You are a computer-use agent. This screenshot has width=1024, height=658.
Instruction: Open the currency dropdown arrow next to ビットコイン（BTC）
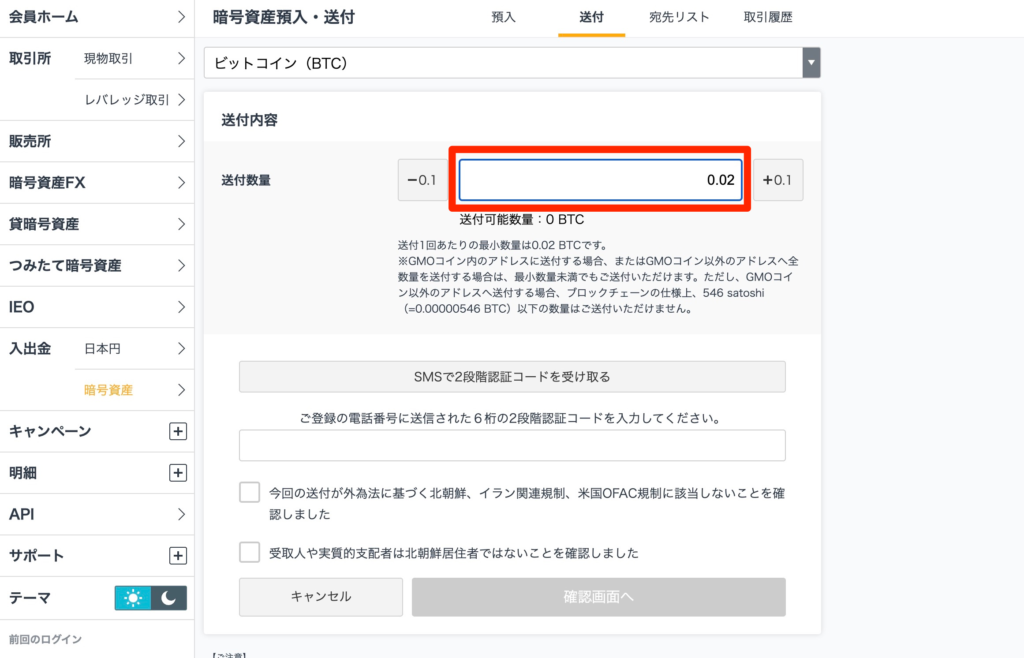pyautogui.click(x=811, y=62)
